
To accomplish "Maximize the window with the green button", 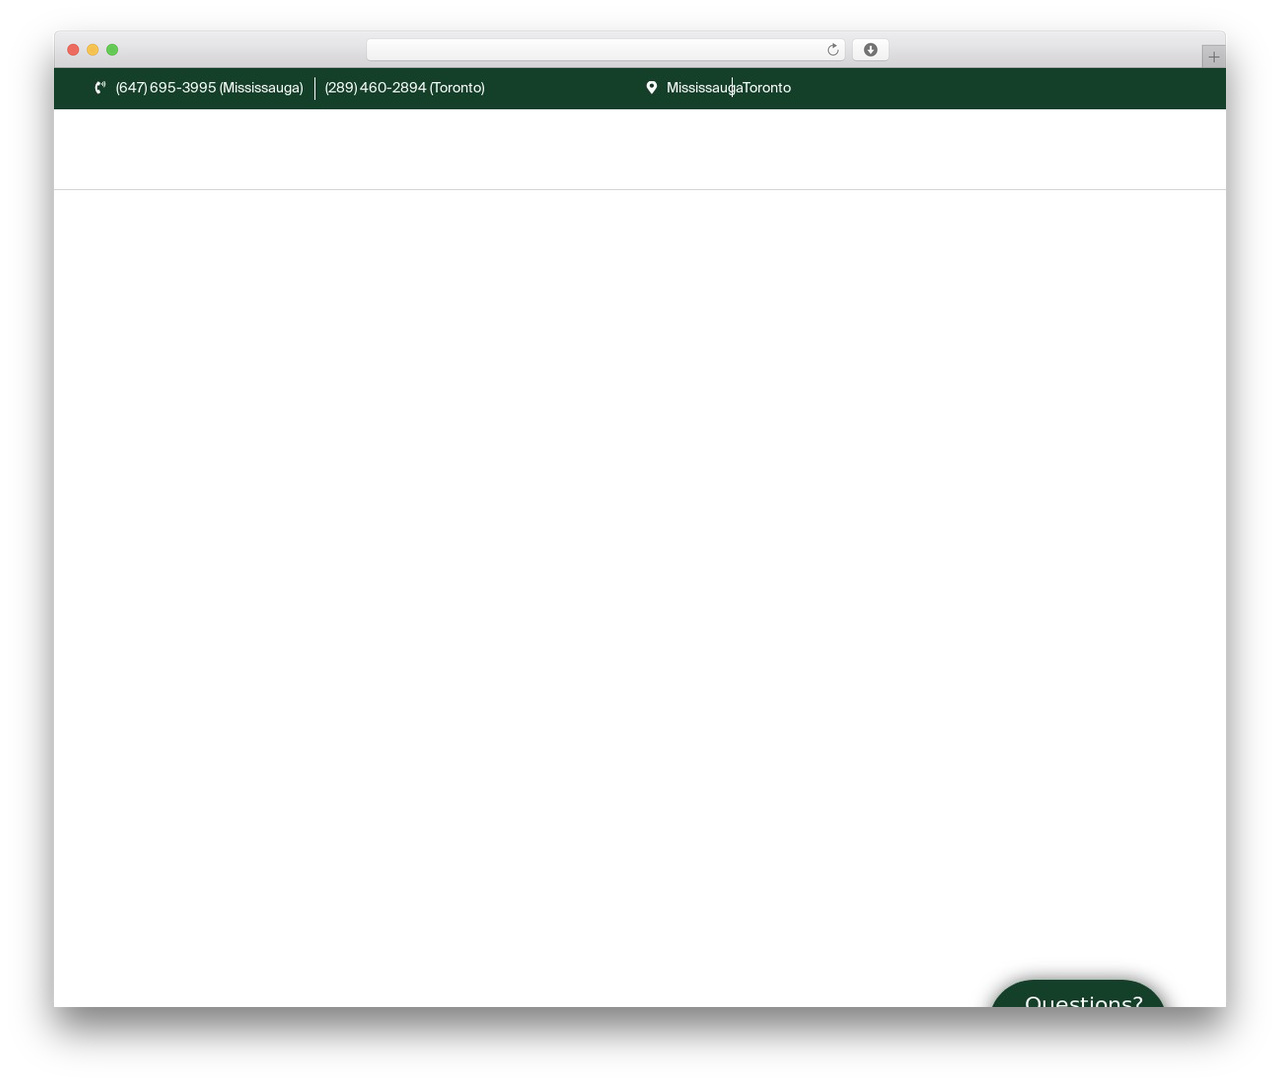I will click(112, 50).
